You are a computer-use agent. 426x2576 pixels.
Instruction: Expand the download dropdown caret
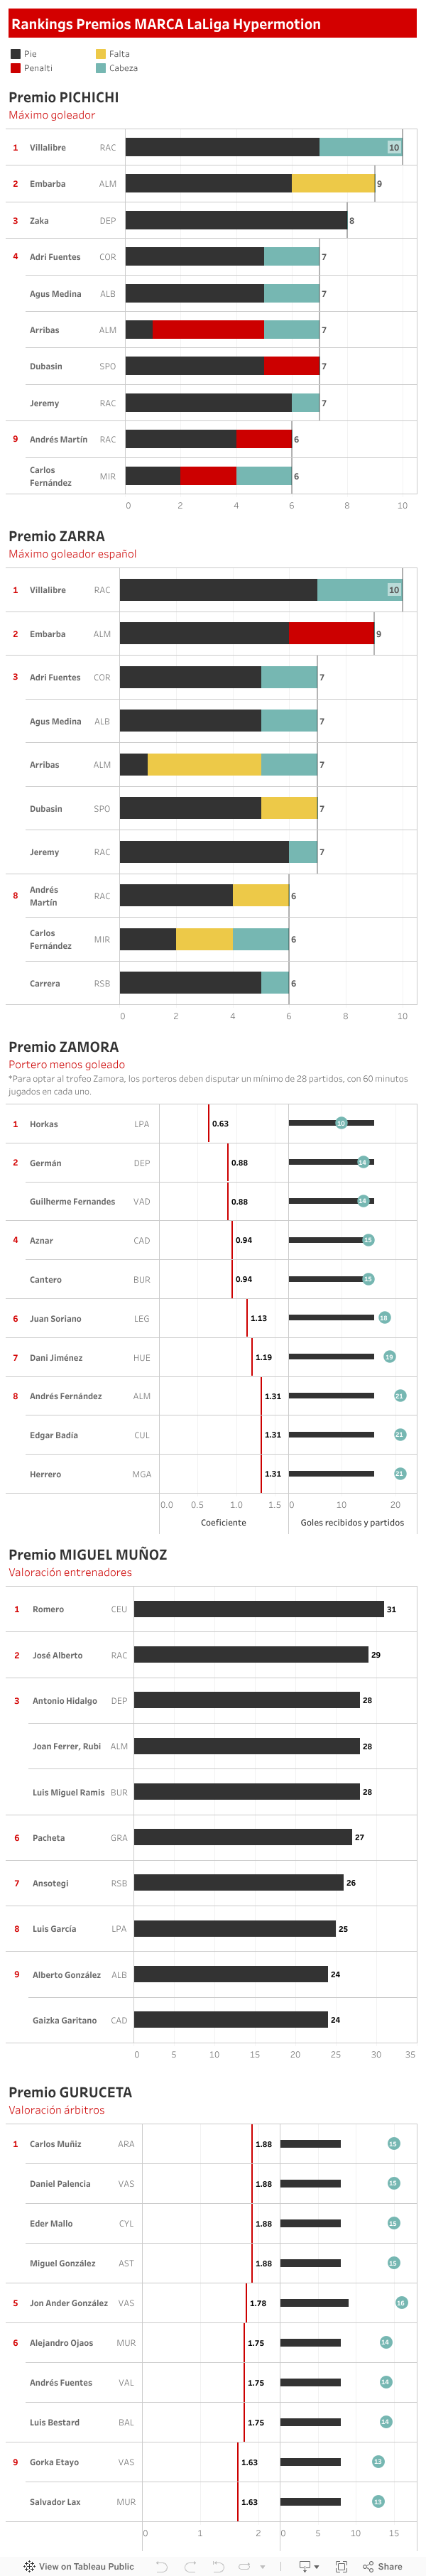317,2566
